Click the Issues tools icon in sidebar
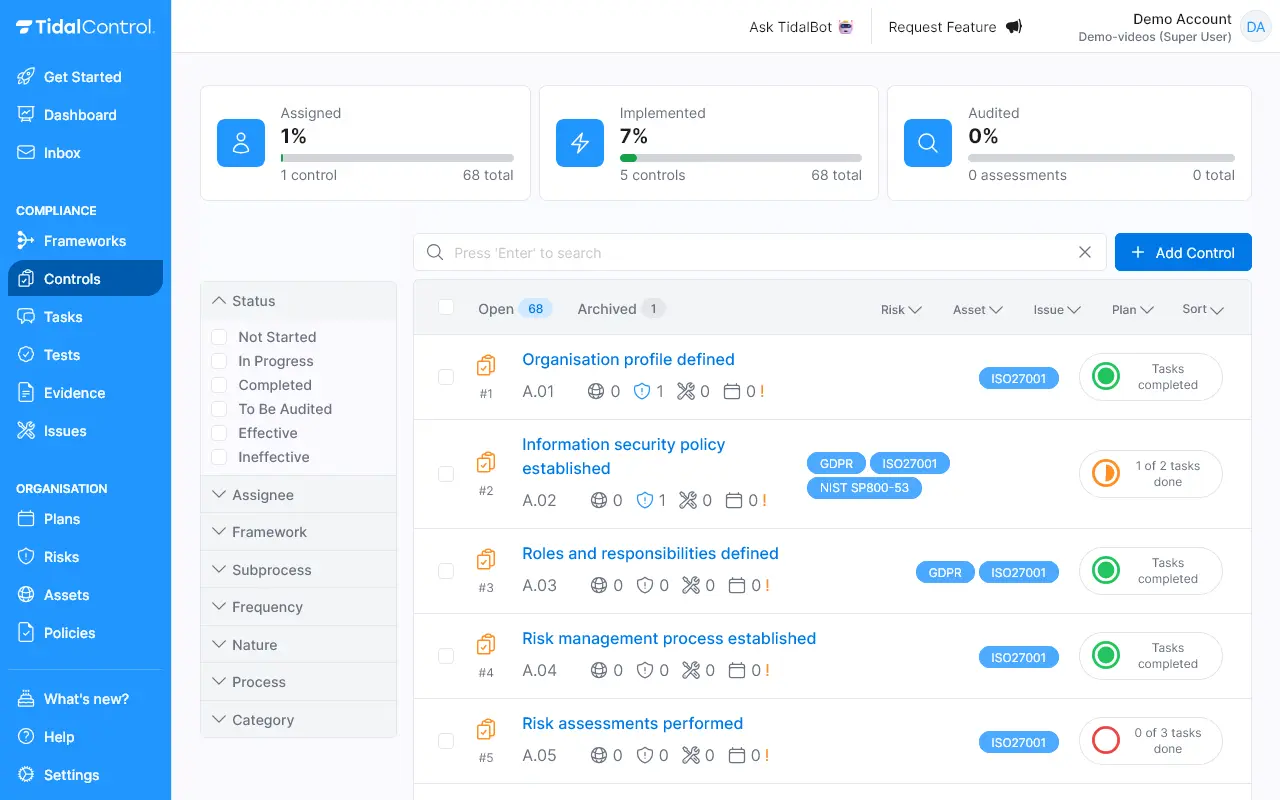Viewport: 1280px width, 800px height. pyautogui.click(x=26, y=431)
